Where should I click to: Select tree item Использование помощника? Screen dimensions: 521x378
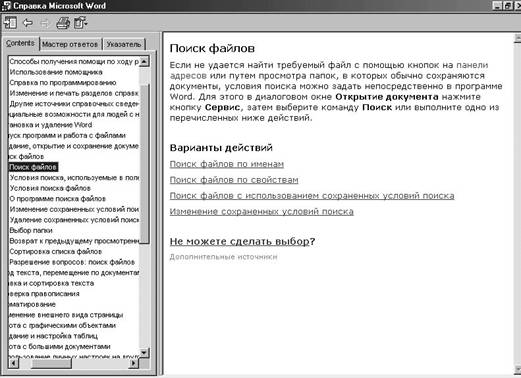point(56,72)
